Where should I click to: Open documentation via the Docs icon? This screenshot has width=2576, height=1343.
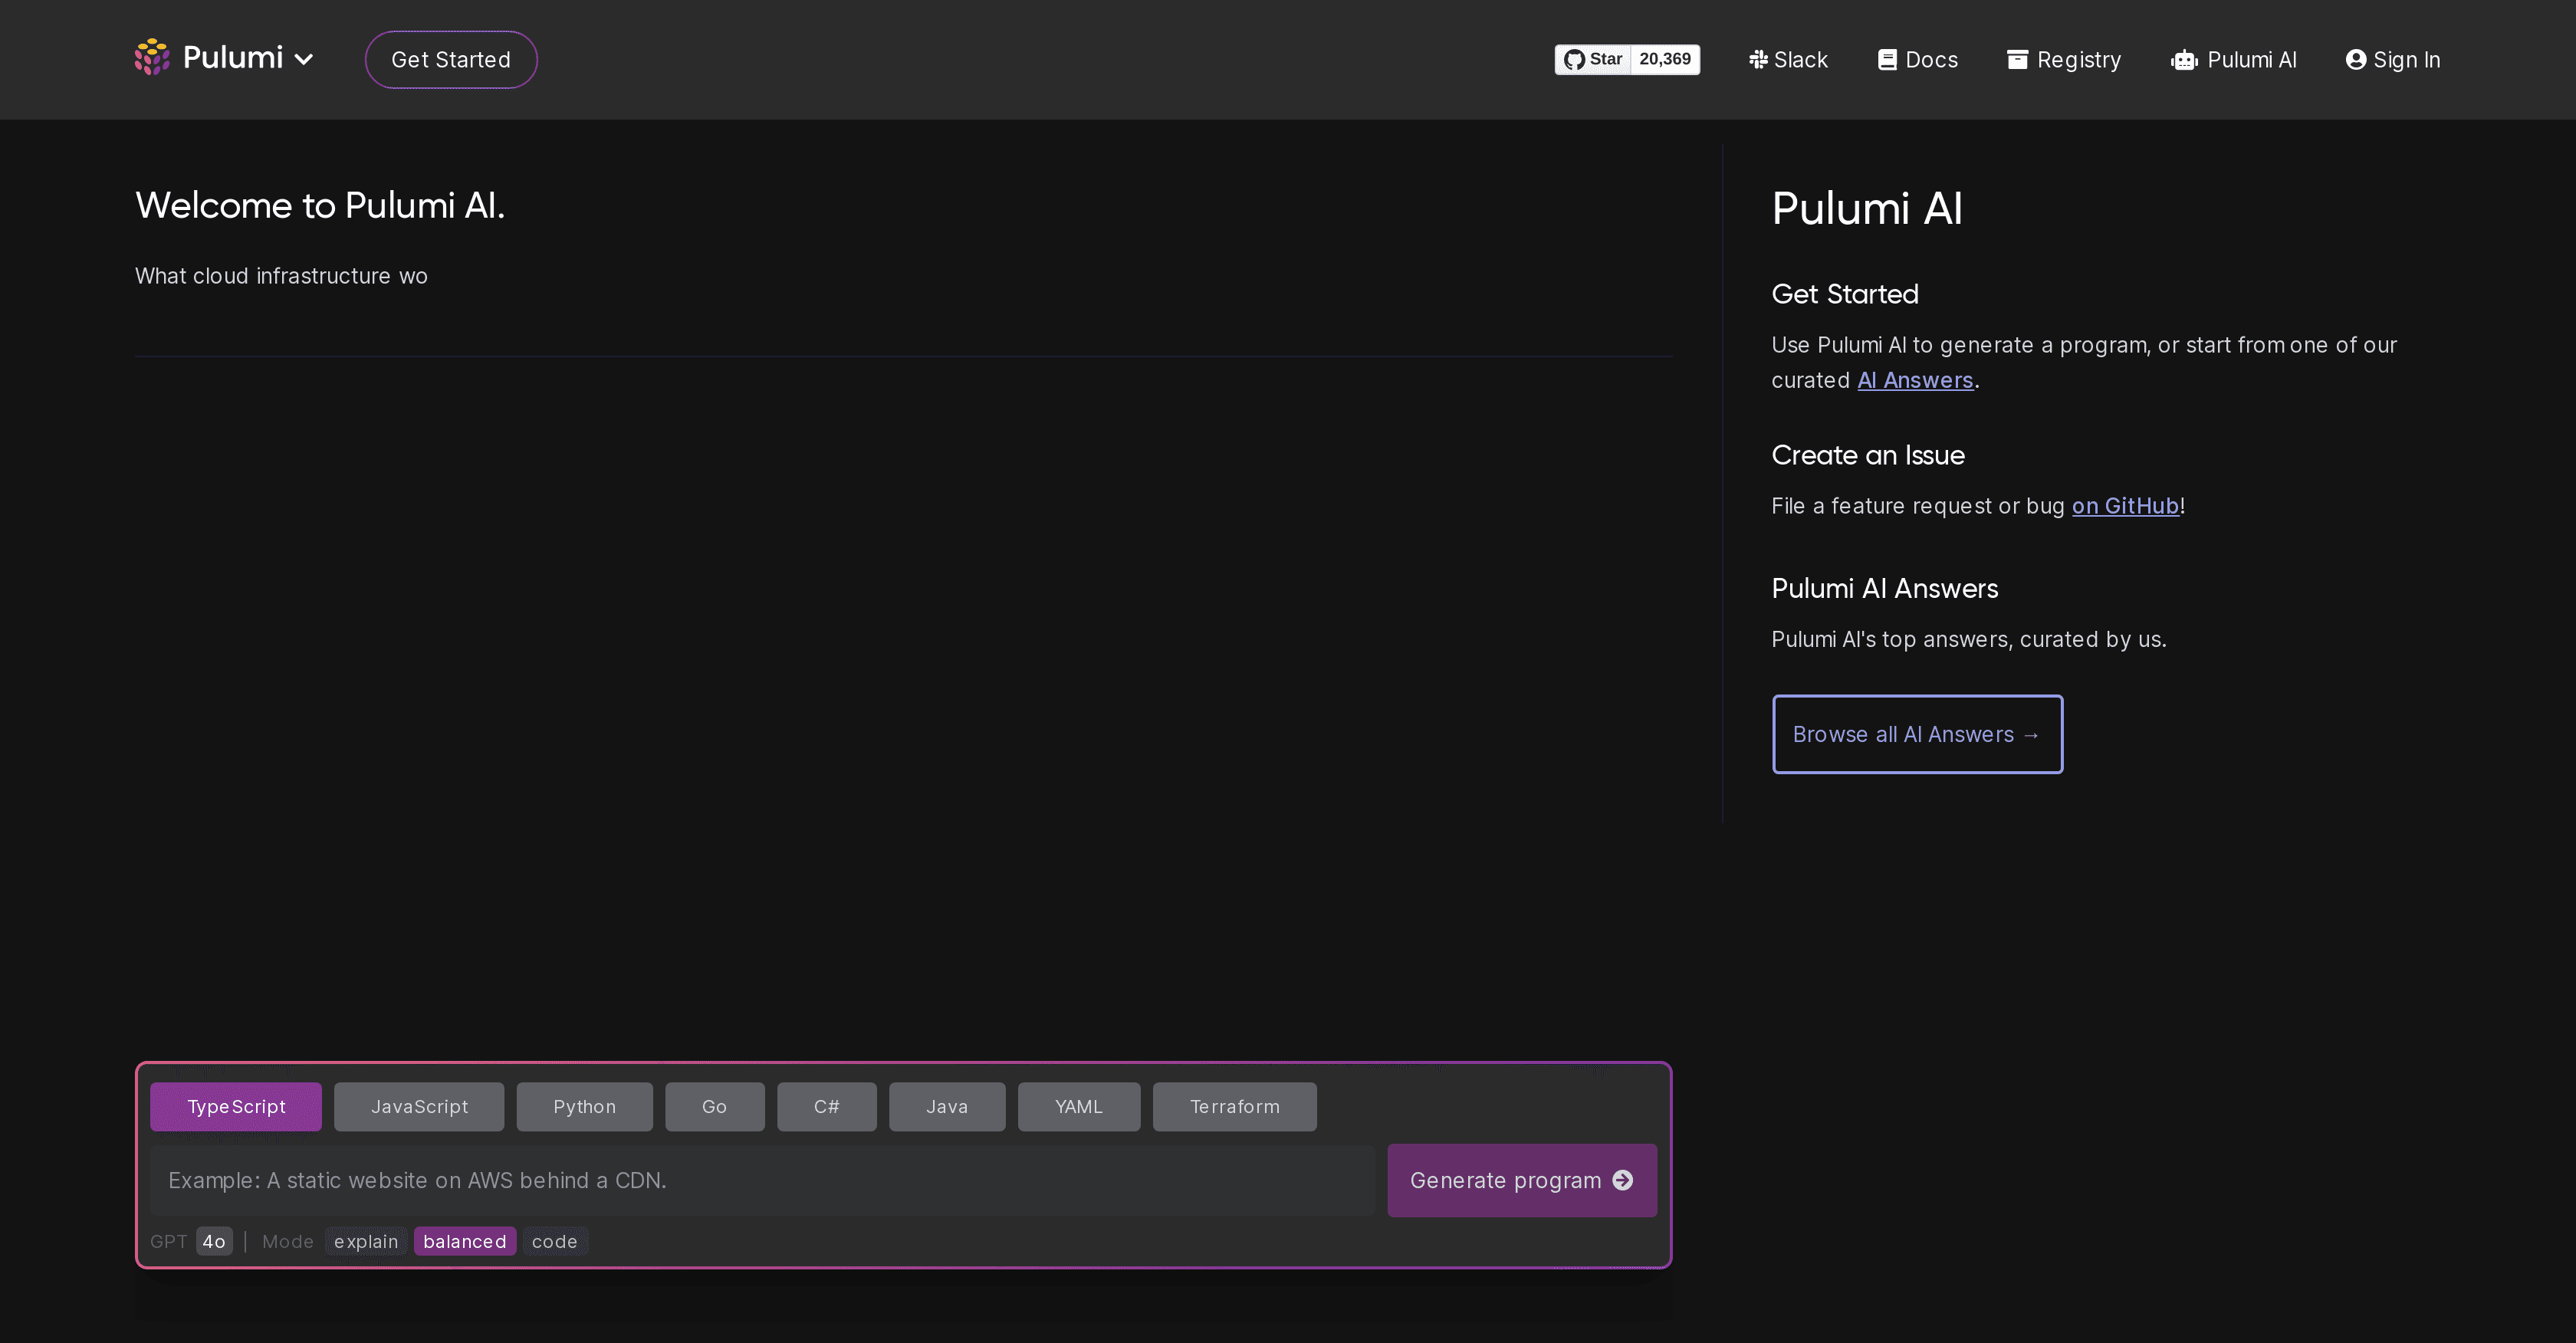(x=1888, y=59)
